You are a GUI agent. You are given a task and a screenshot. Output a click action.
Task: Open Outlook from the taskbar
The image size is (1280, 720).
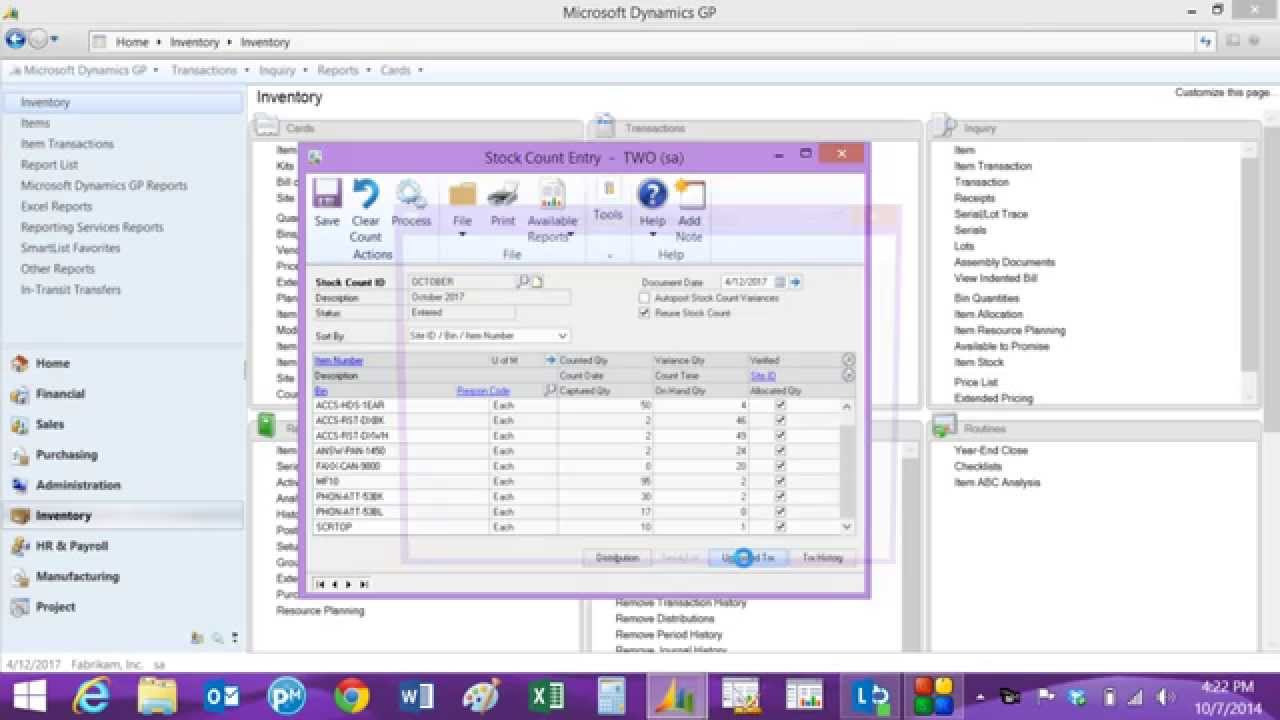click(x=222, y=696)
